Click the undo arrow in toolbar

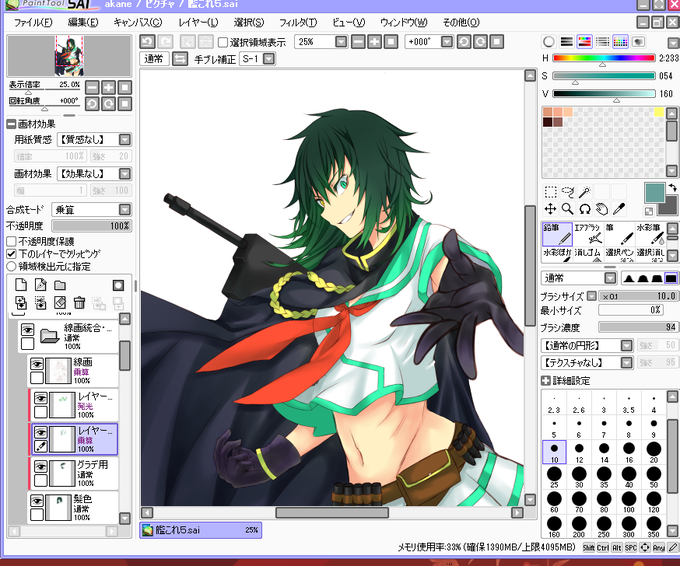[147, 42]
